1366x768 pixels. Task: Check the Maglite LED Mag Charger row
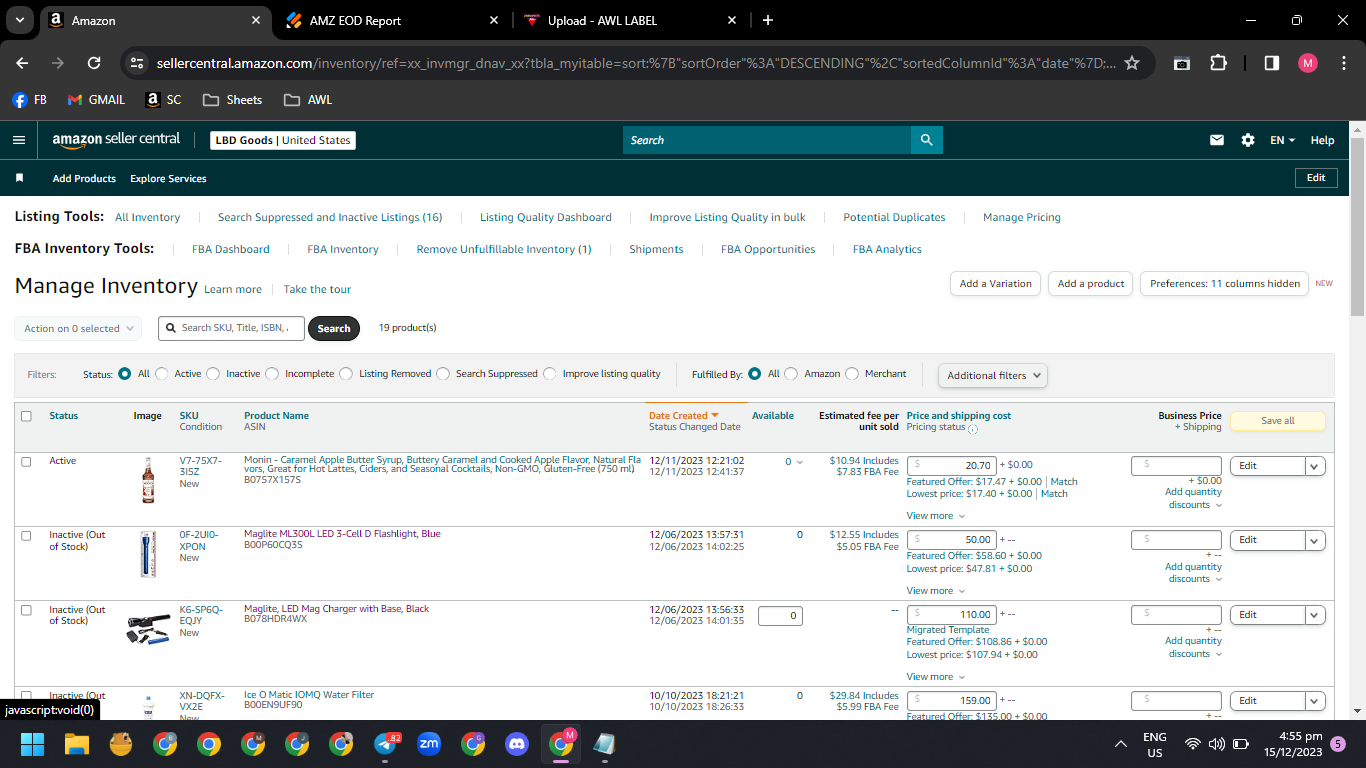point(26,610)
